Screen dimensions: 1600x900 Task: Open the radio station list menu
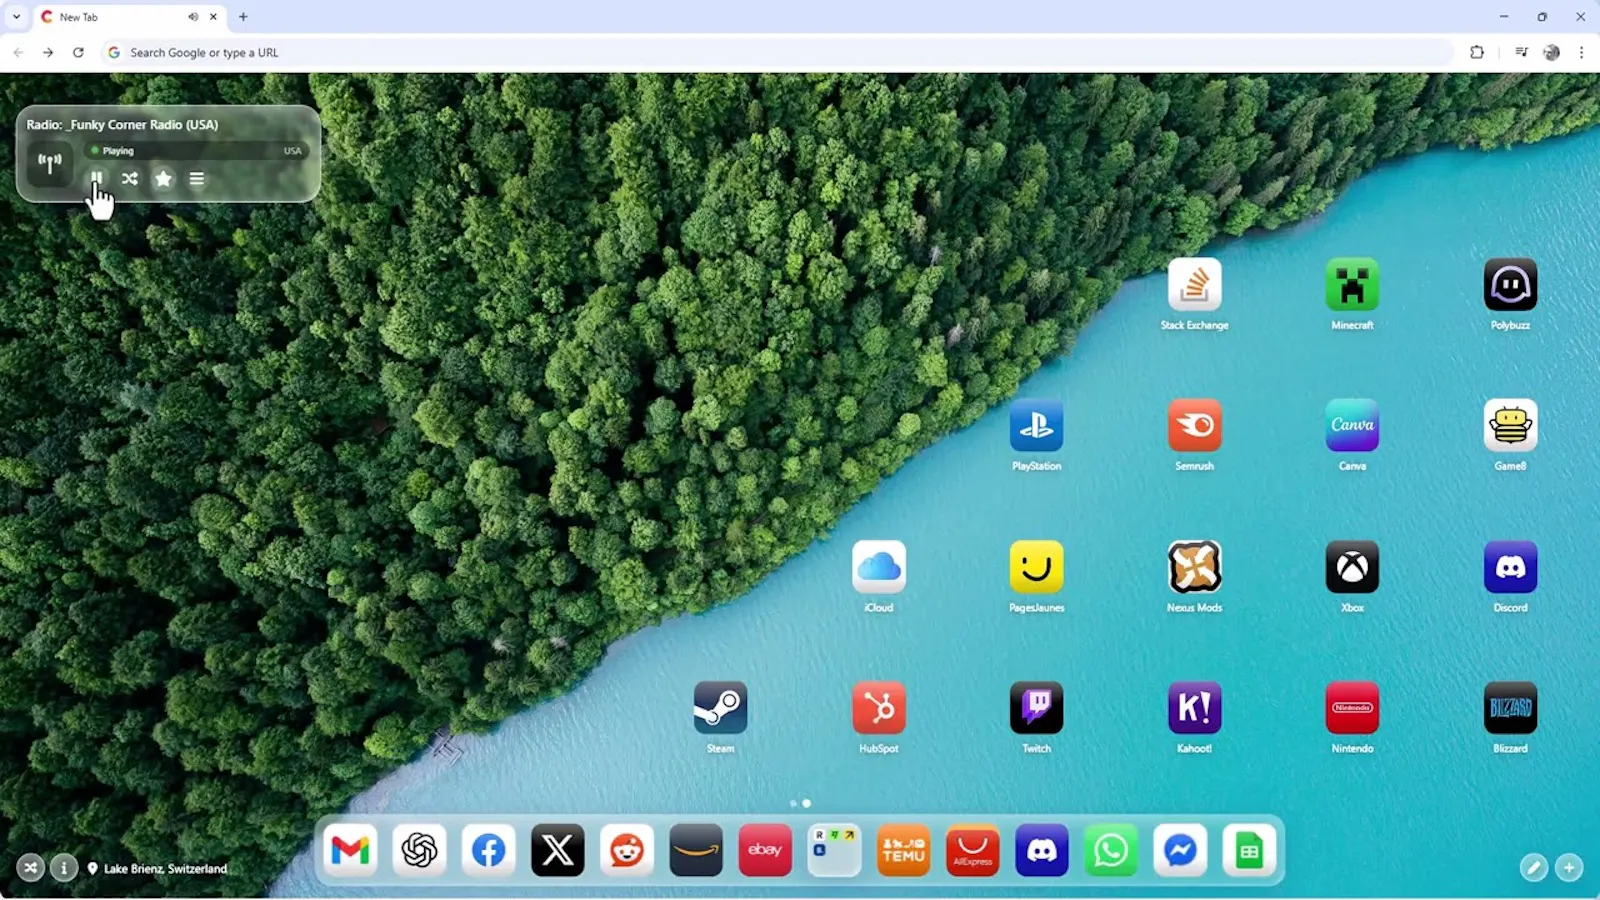coord(197,178)
